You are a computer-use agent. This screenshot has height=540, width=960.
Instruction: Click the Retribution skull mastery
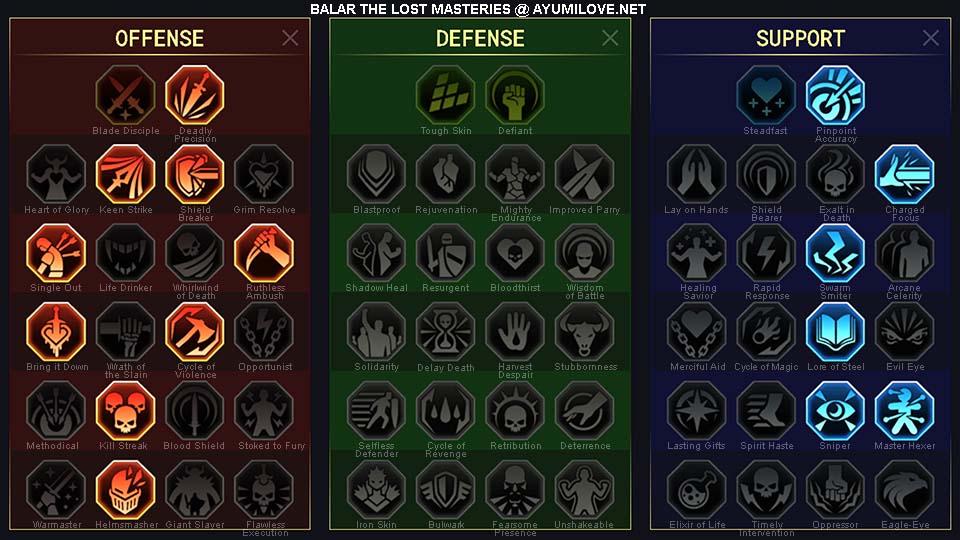(x=515, y=411)
